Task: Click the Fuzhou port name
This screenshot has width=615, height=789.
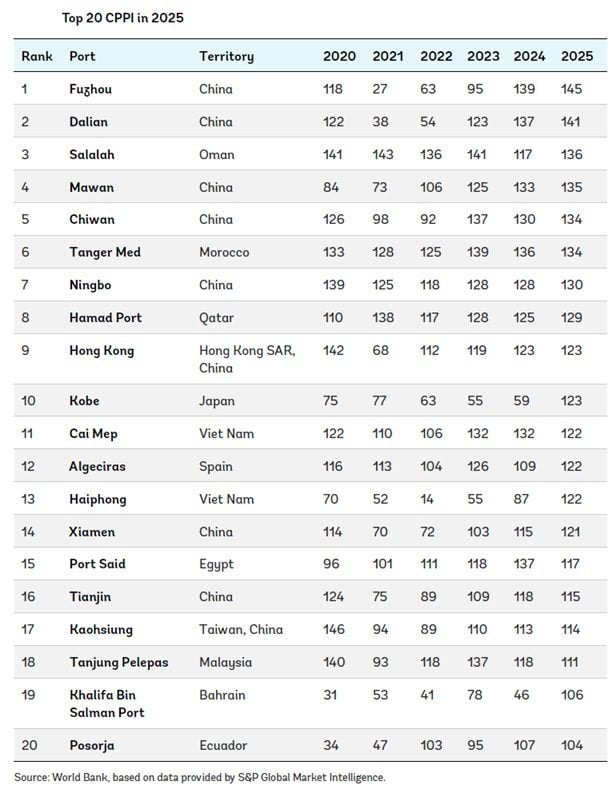Action: (91, 89)
